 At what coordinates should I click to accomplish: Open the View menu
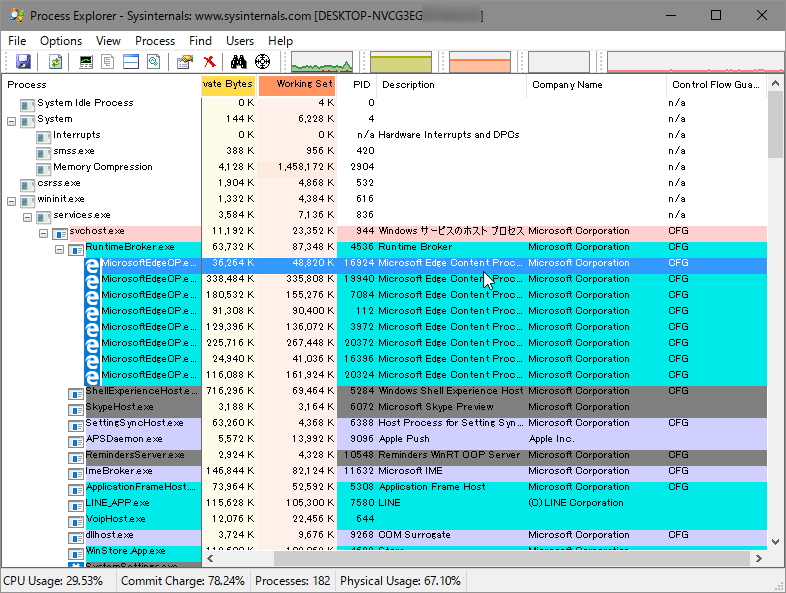[x=108, y=41]
